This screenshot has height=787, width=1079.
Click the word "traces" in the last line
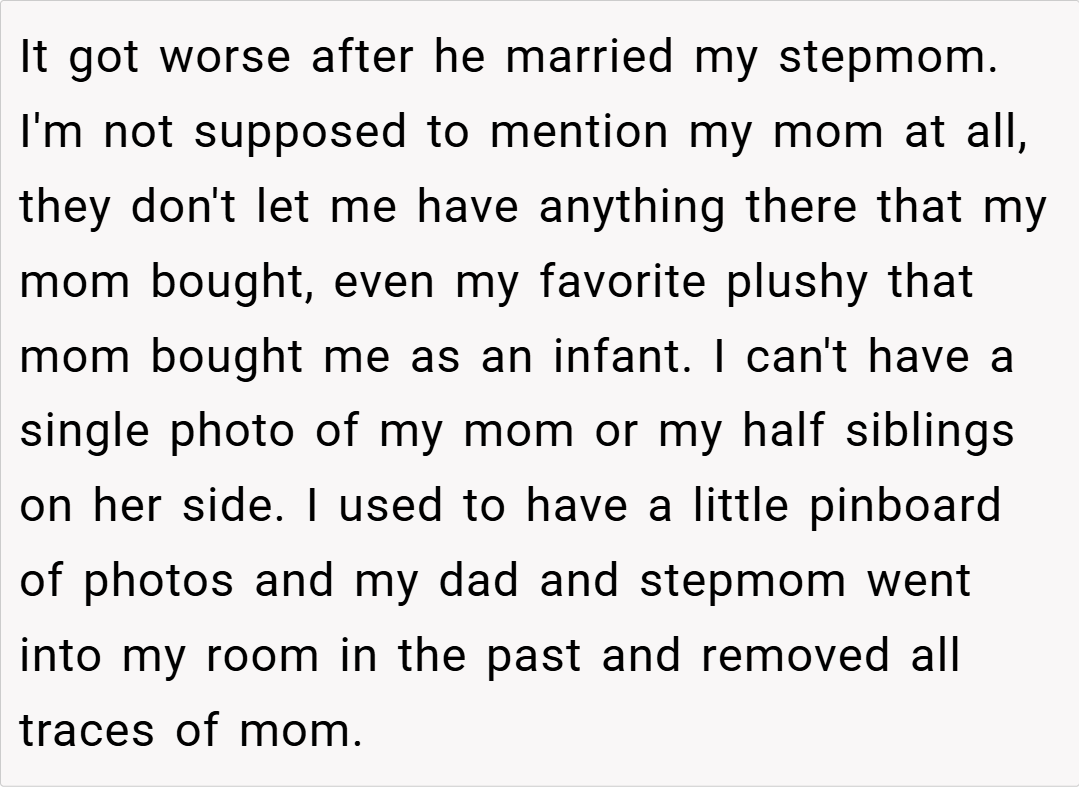click(87, 731)
